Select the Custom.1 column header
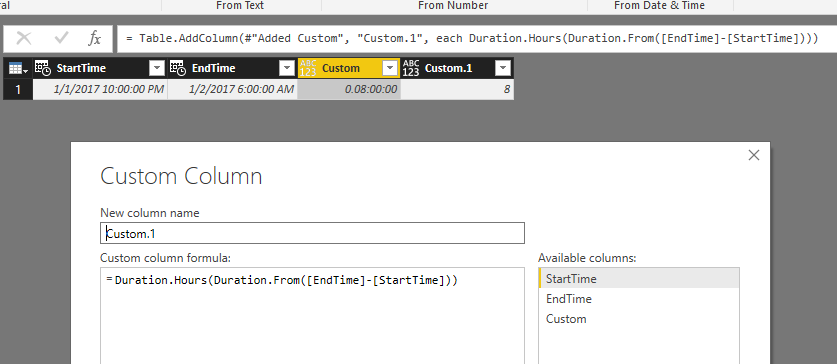 pyautogui.click(x=457, y=68)
